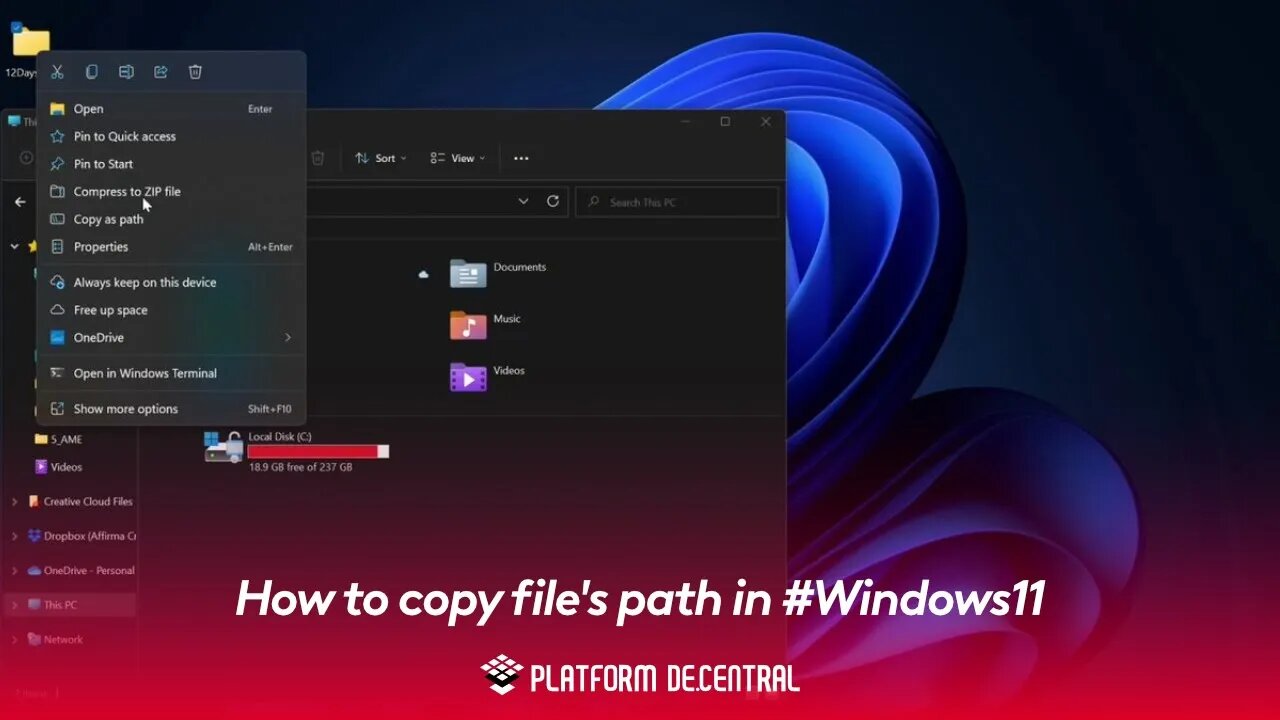Open the Sort dropdown in Explorer toolbar

coord(381,158)
